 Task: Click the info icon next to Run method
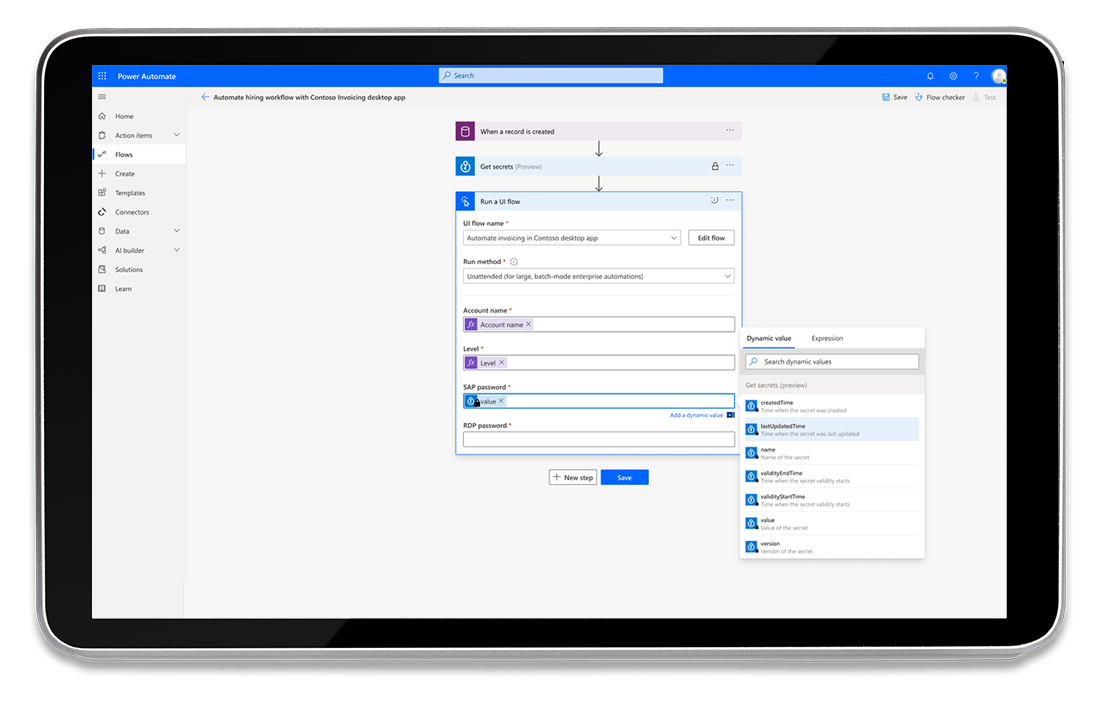tap(514, 262)
